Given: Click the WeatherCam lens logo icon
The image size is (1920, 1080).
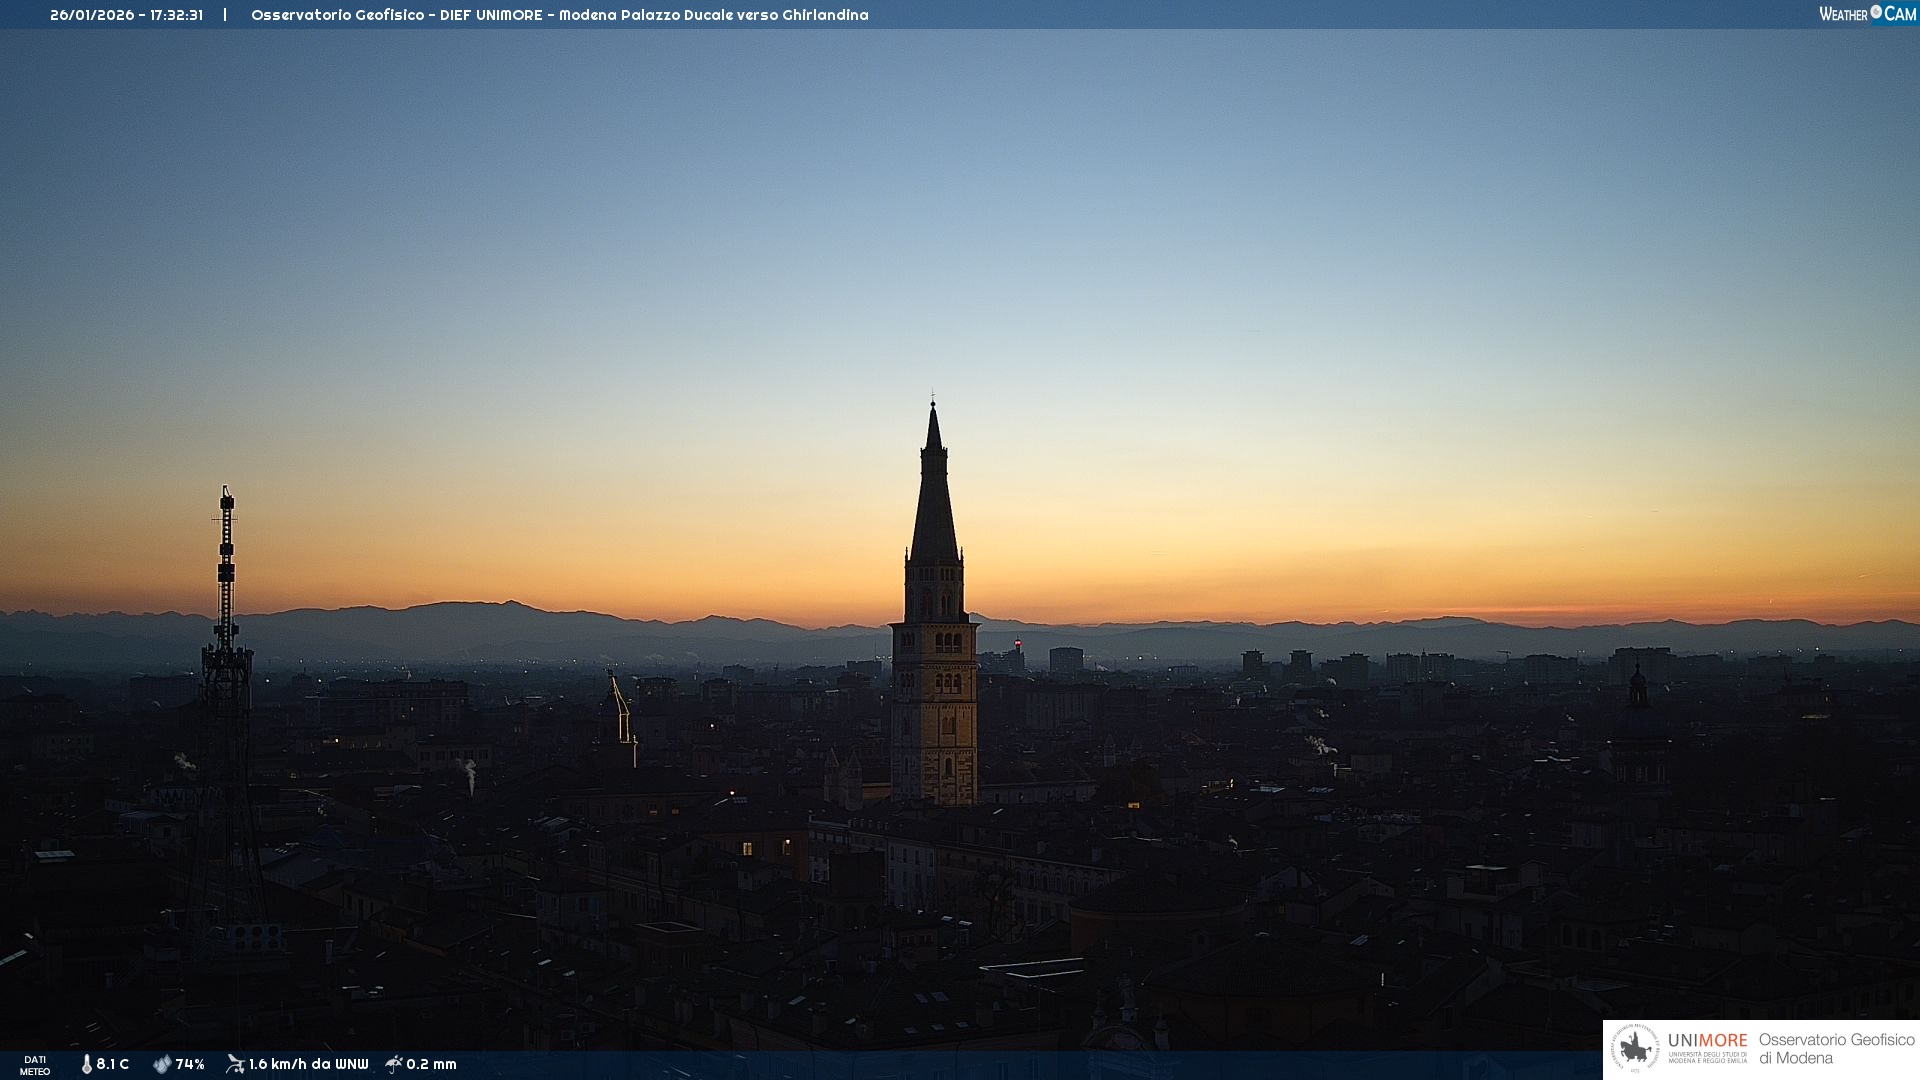Looking at the screenshot, I should coord(1876,12).
